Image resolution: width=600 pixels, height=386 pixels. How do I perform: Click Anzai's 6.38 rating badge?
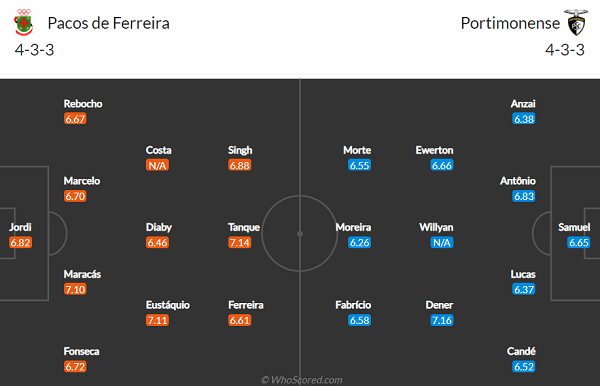tap(524, 119)
